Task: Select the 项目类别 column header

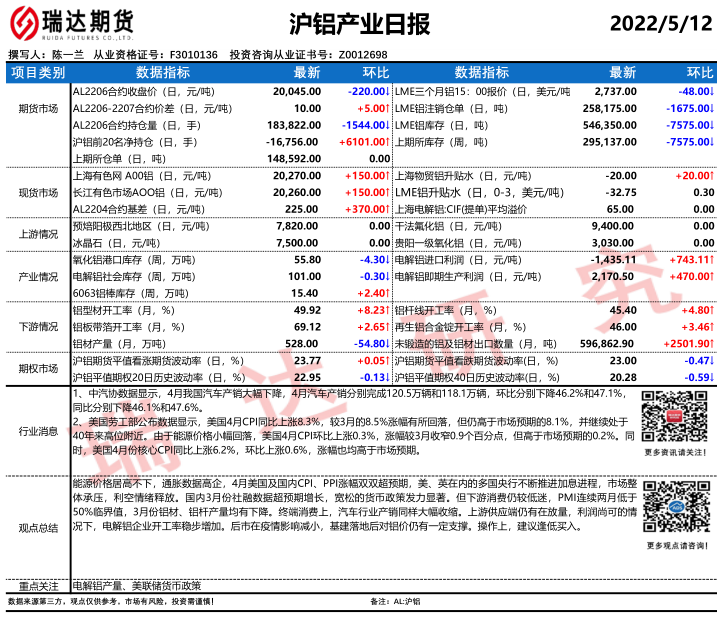Action: (37, 73)
